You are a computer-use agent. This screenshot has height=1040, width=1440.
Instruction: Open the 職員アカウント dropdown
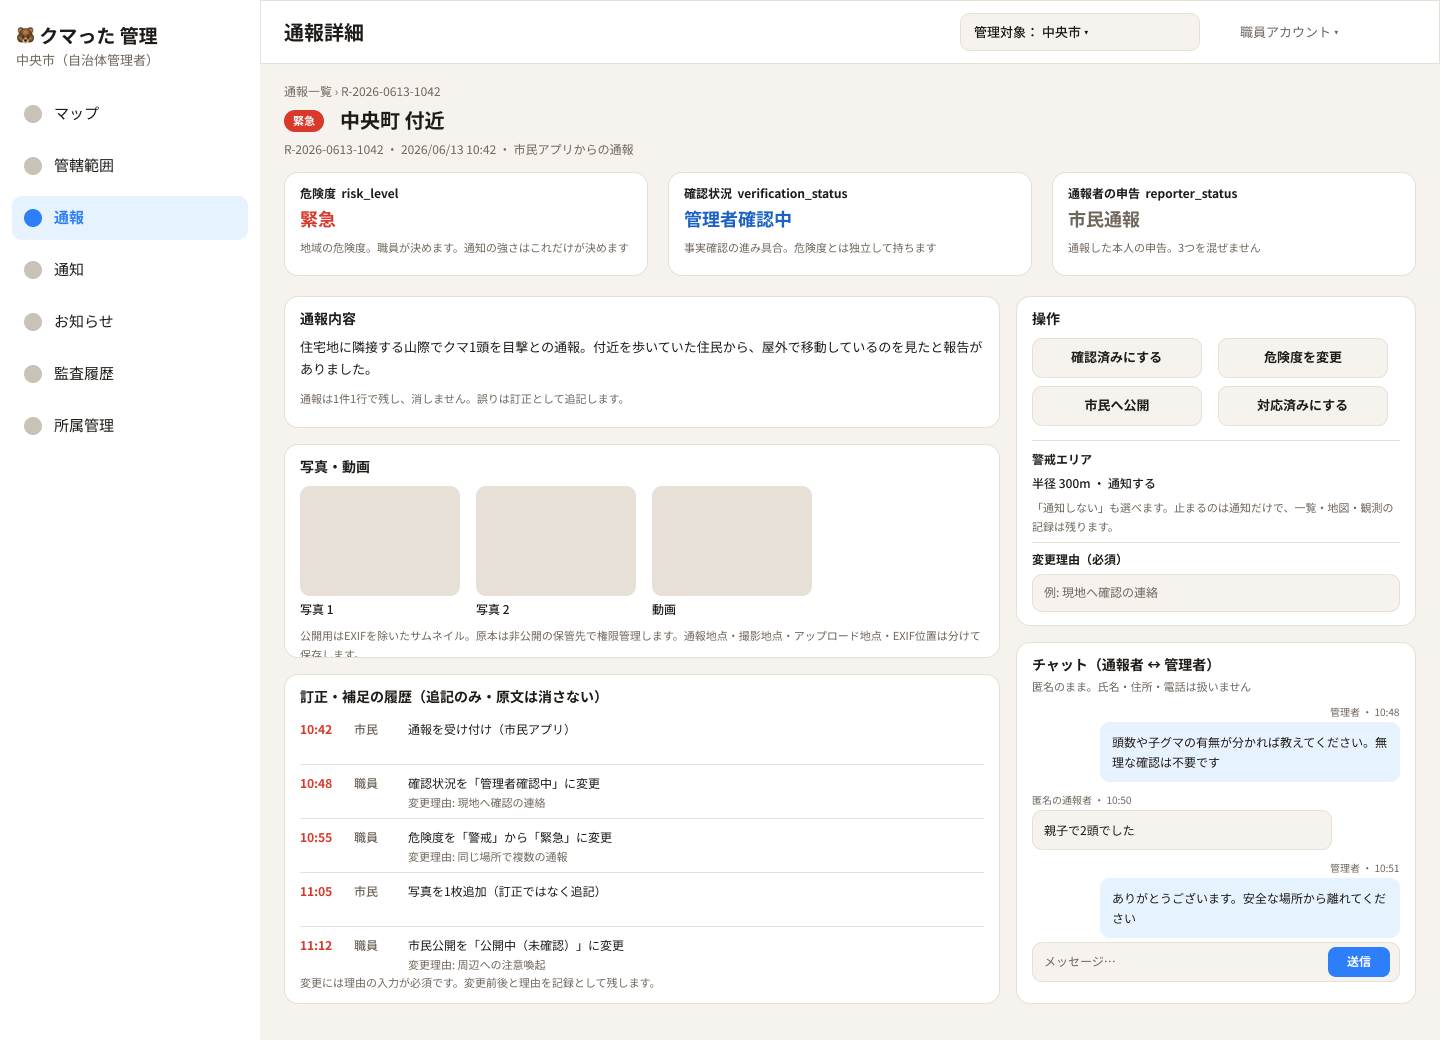[x=1289, y=32]
